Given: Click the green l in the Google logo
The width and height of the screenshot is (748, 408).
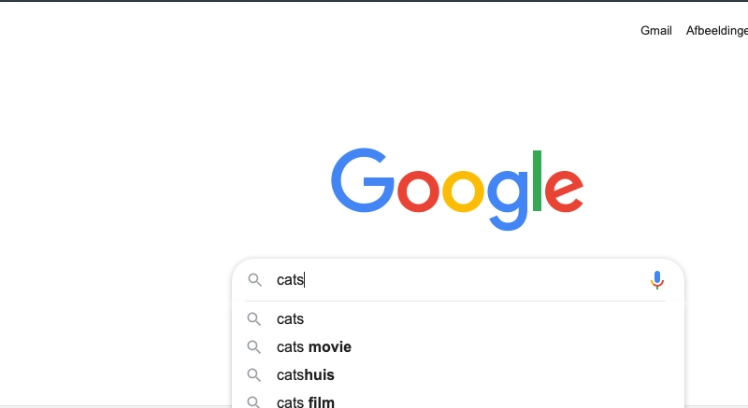Looking at the screenshot, I should tap(537, 180).
